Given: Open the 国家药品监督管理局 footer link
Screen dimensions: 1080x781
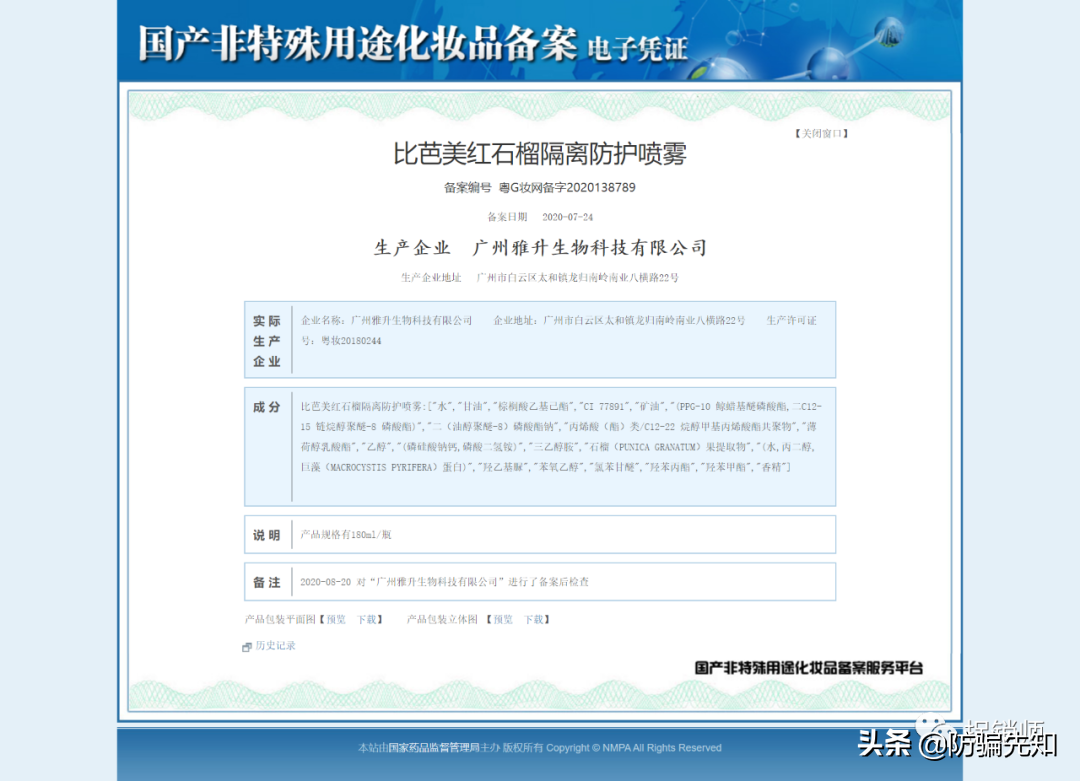Looking at the screenshot, I should click(x=434, y=747).
